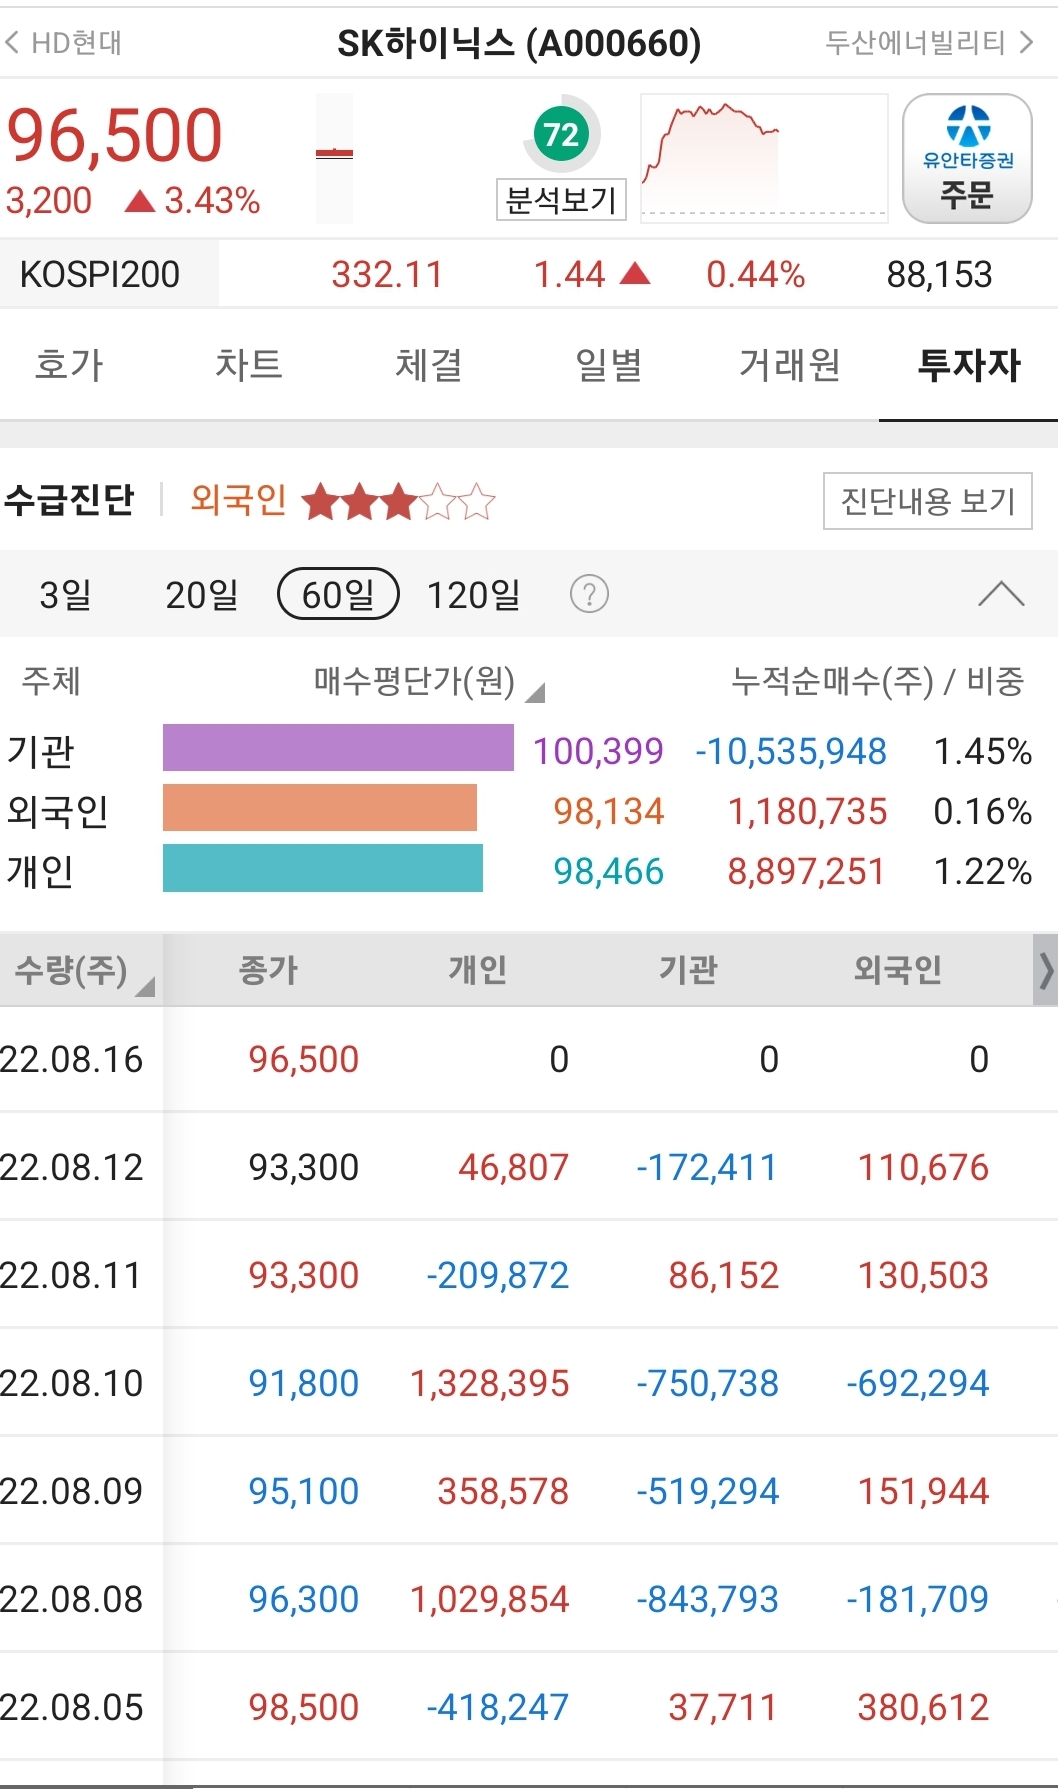The image size is (1058, 1789).
Task: Select the 개인 column header
Action: [x=478, y=969]
